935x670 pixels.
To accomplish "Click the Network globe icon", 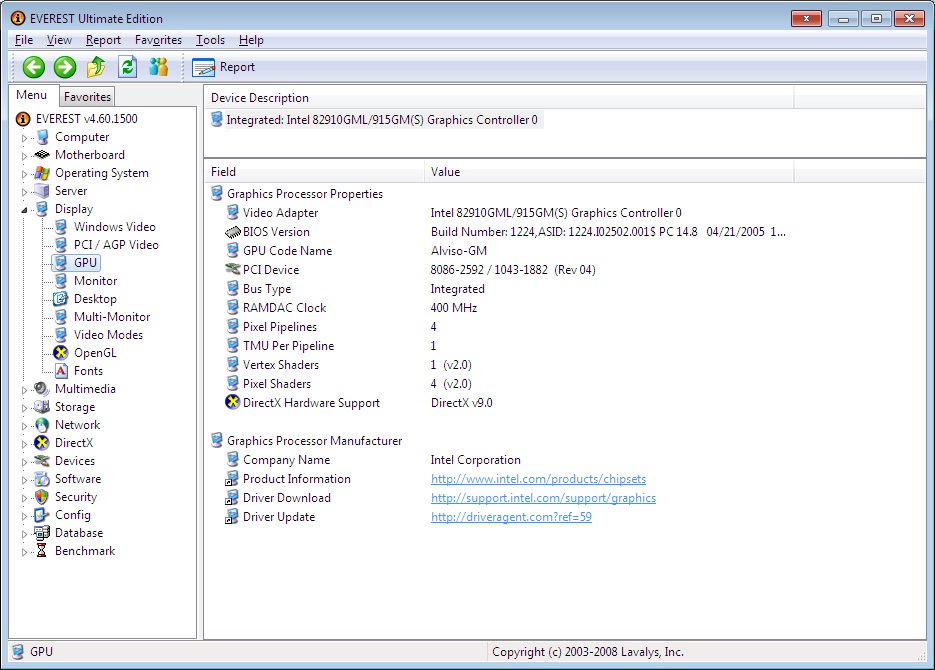I will point(42,425).
